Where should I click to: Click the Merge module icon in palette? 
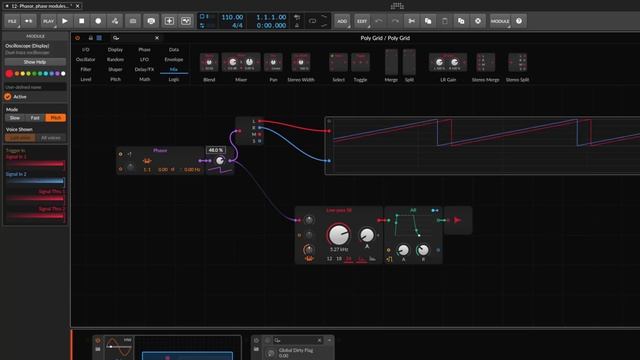391,62
